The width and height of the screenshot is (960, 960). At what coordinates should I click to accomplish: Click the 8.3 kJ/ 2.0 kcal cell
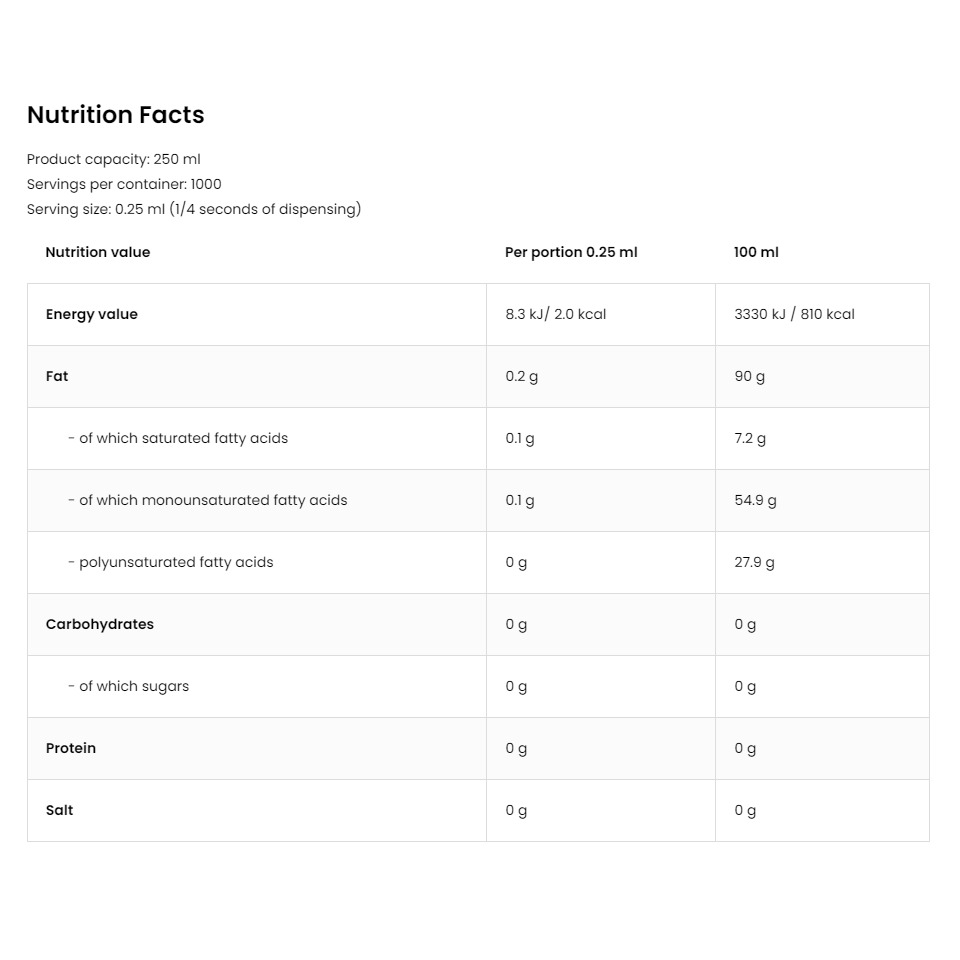[x=556, y=314]
